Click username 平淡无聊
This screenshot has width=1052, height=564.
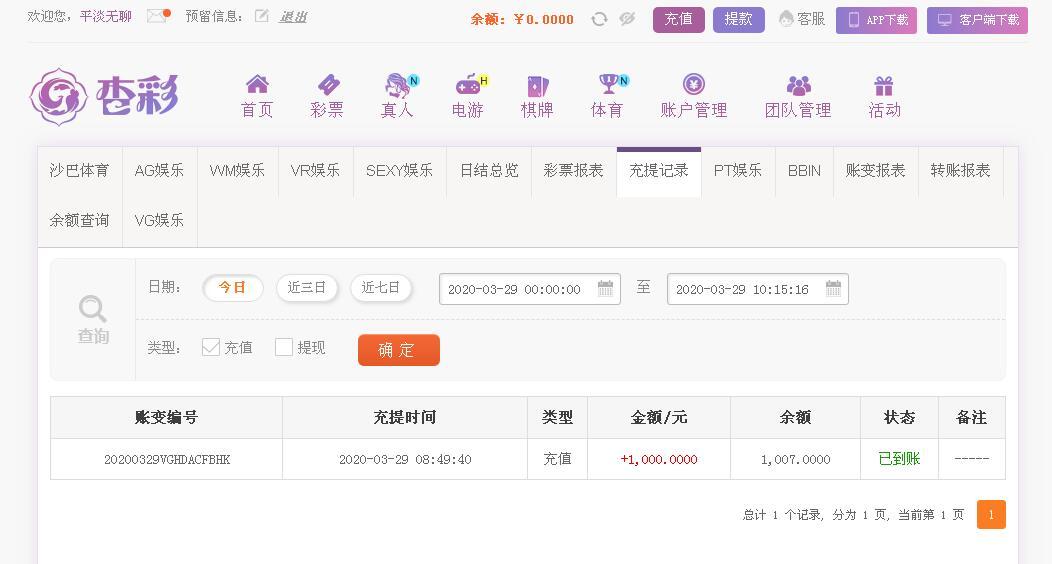[106, 16]
